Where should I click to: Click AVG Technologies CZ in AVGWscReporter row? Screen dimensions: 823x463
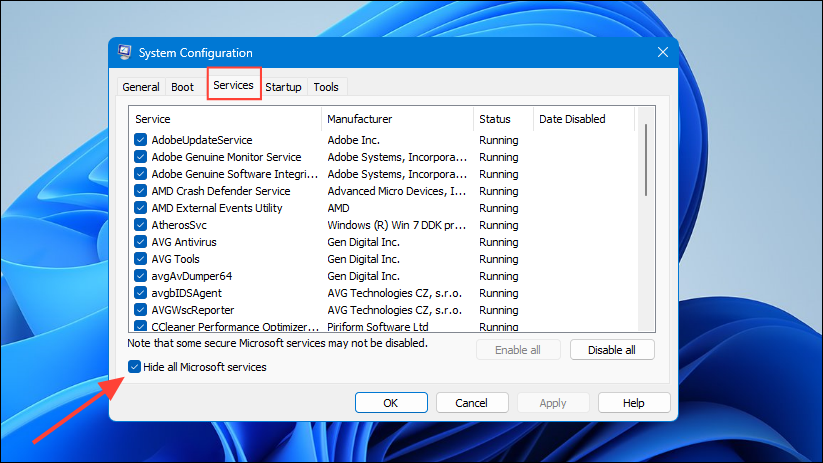394,310
